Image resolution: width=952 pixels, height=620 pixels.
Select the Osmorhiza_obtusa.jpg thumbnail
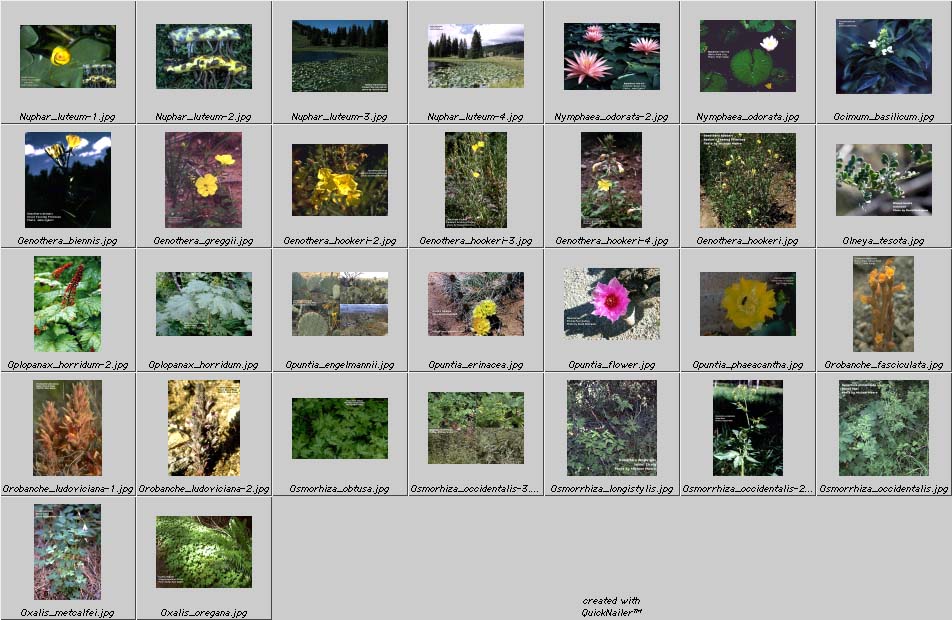point(340,428)
